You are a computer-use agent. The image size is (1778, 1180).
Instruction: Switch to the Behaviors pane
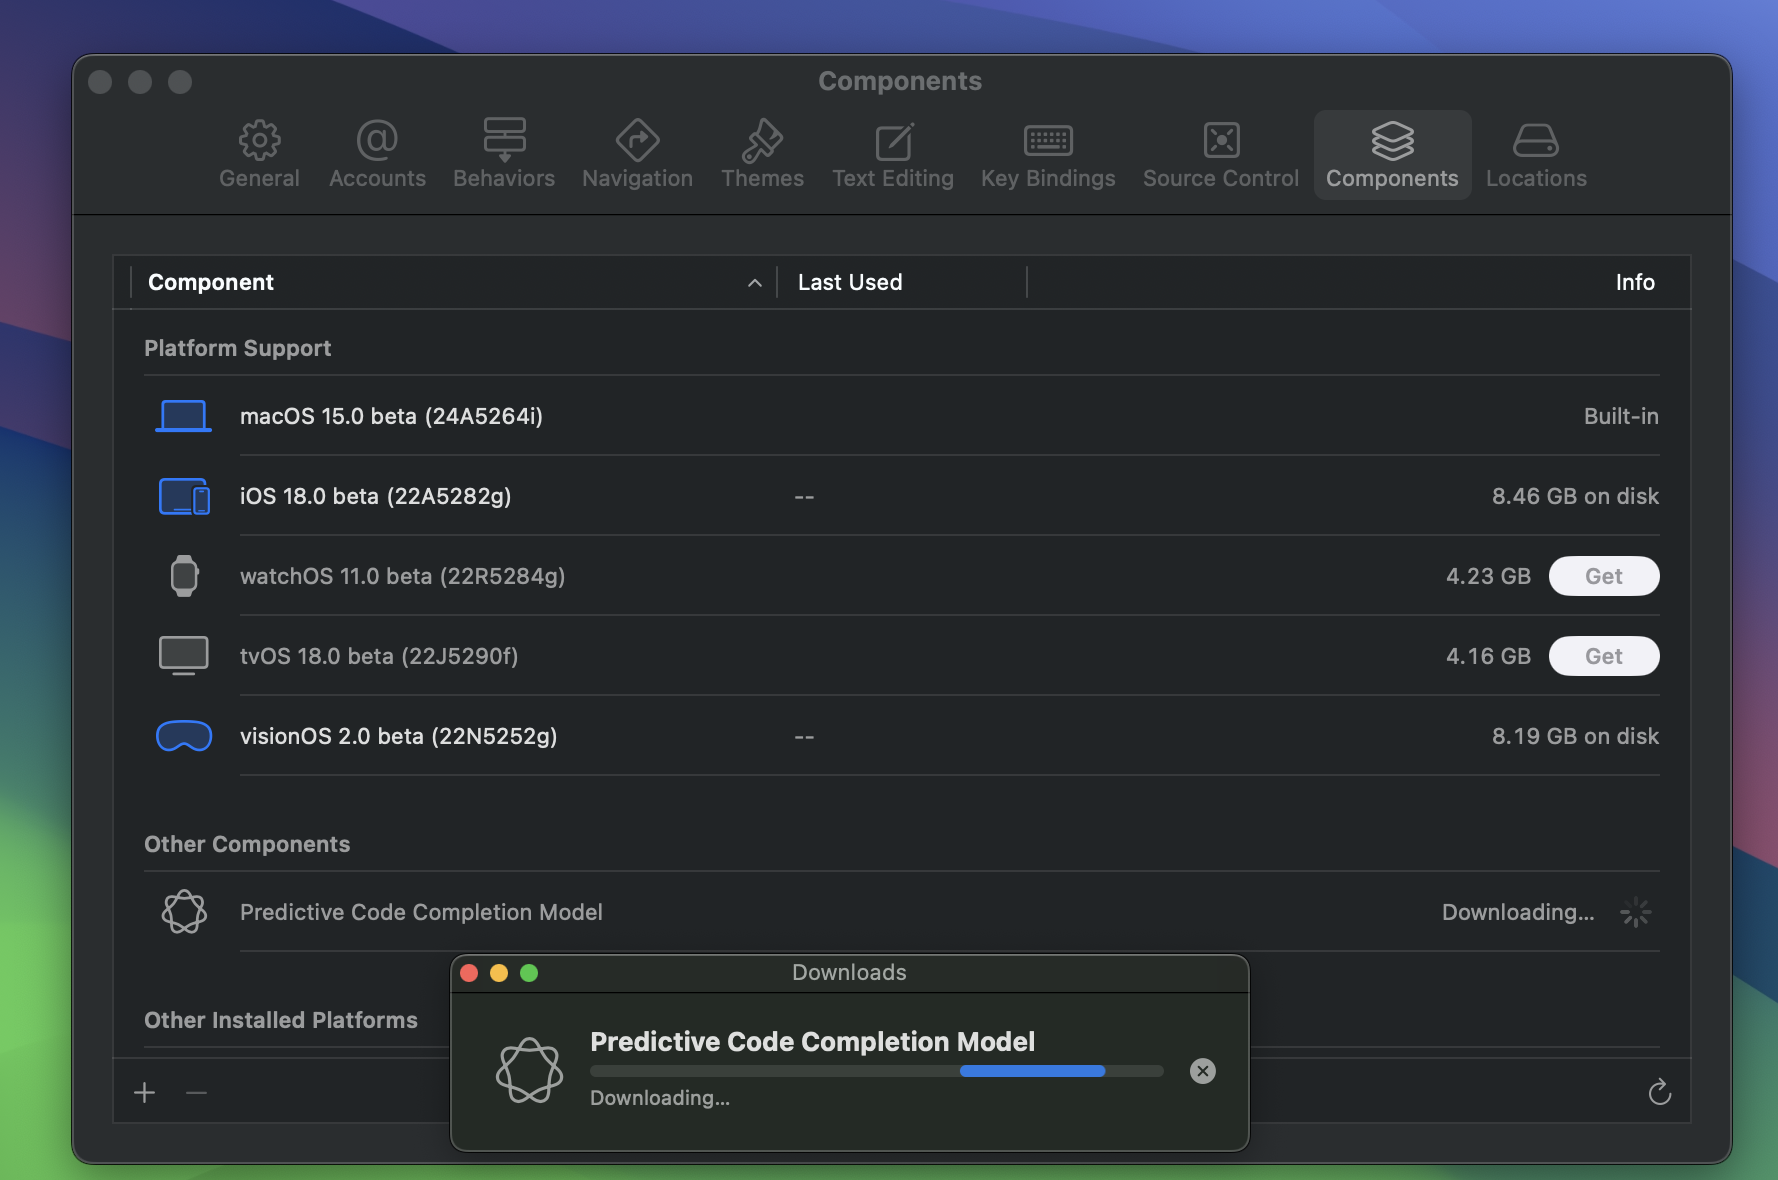click(504, 155)
